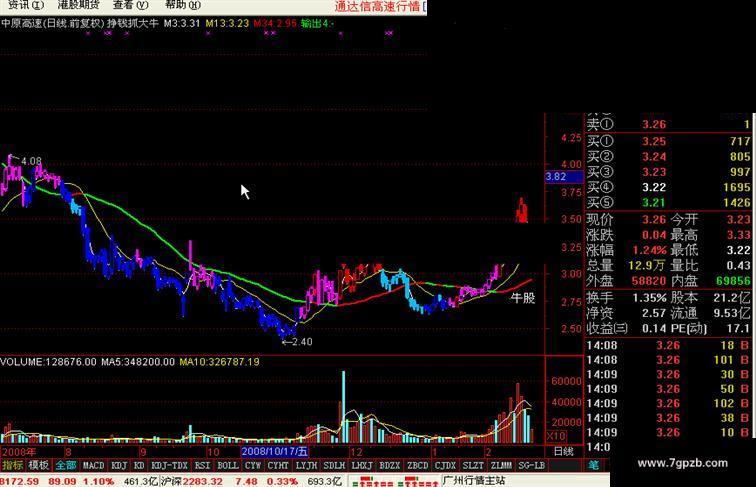
Task: Click the 14:08 tick row with 101 volume
Action: point(668,360)
